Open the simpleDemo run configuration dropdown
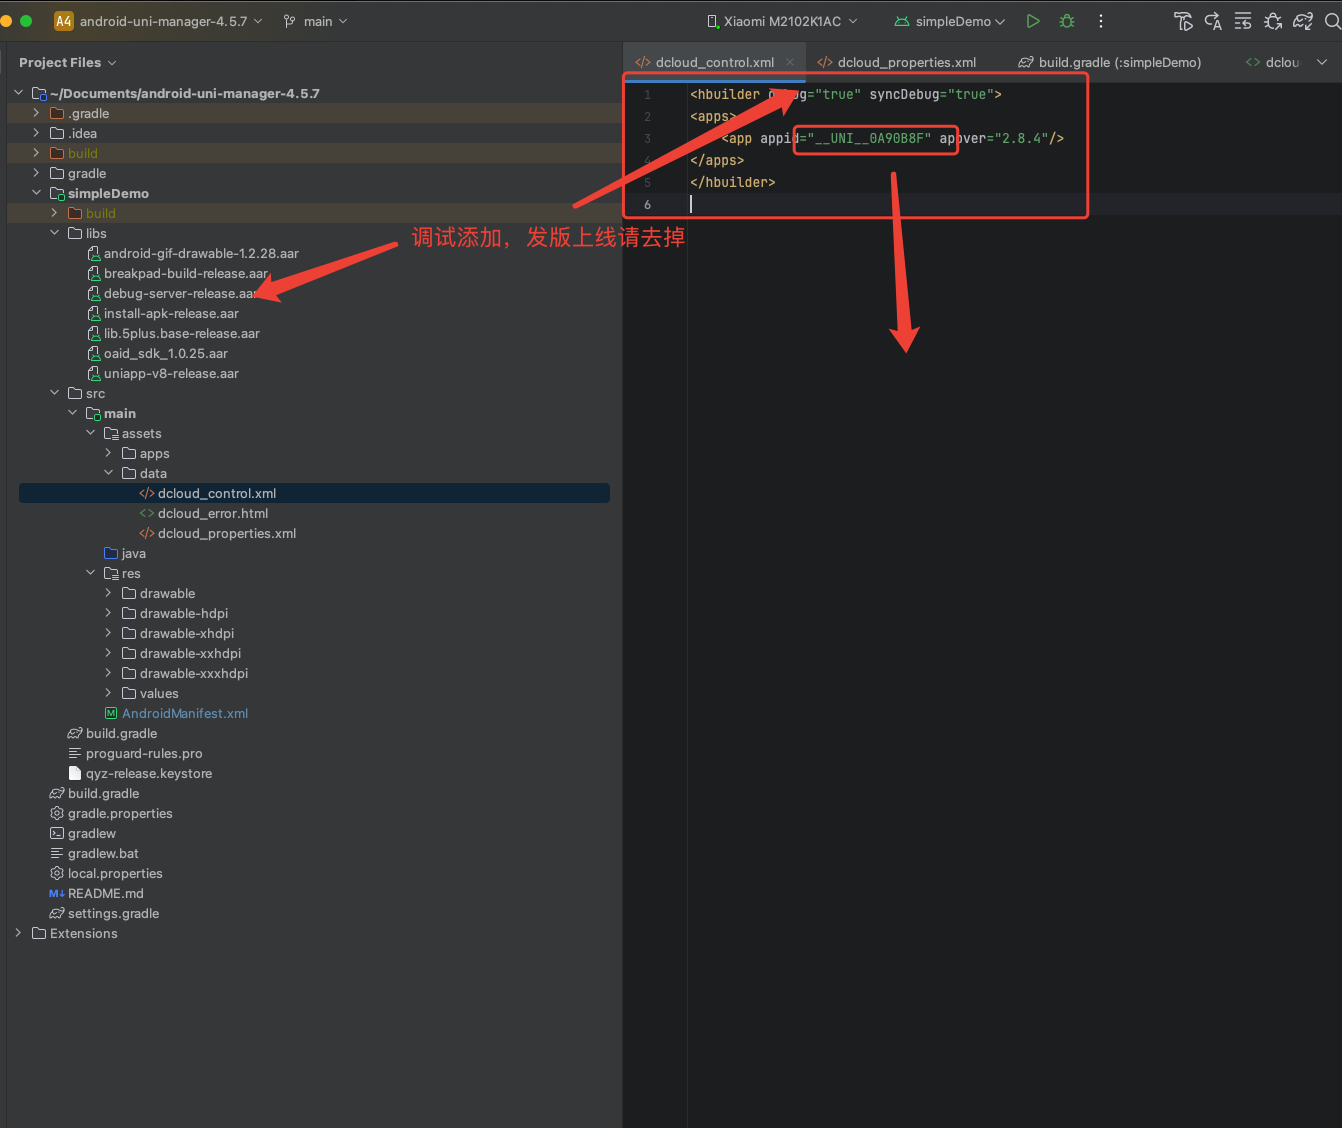 point(949,21)
